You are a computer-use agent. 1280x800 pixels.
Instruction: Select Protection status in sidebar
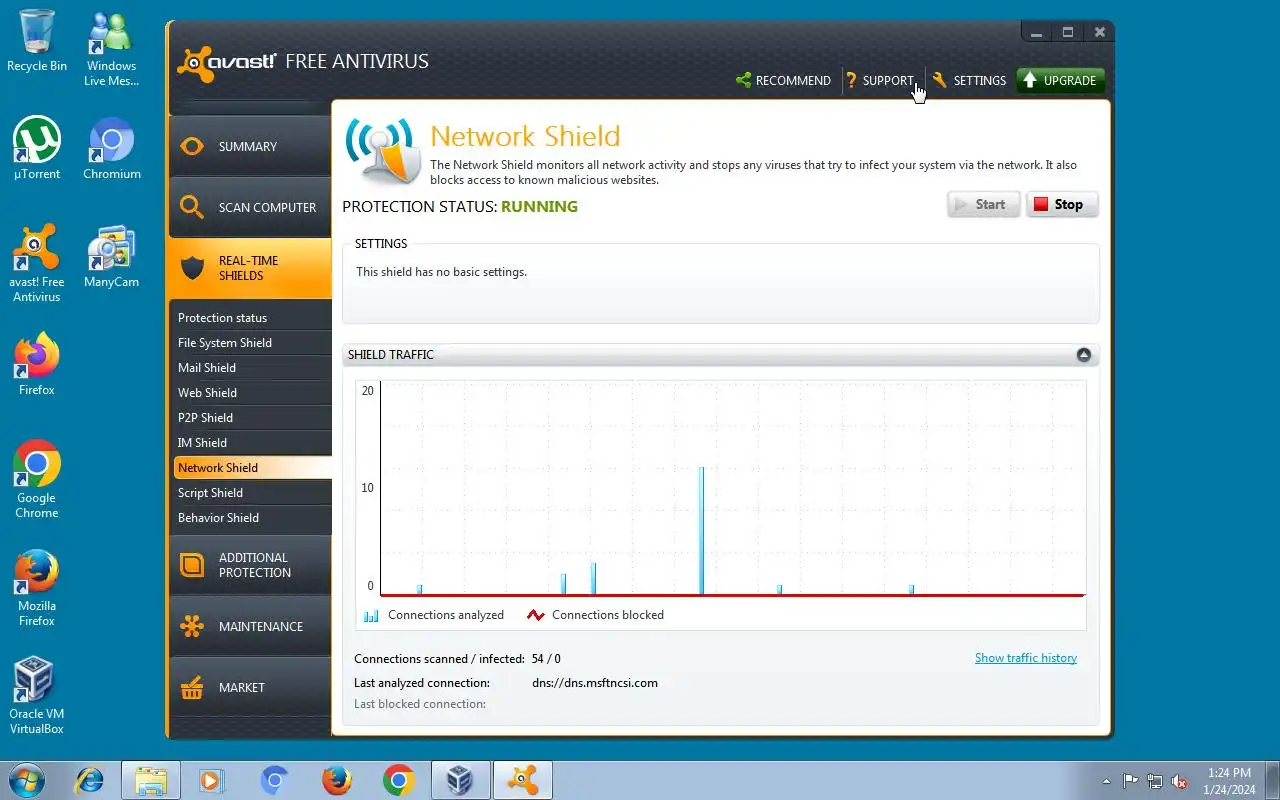pyautogui.click(x=250, y=318)
